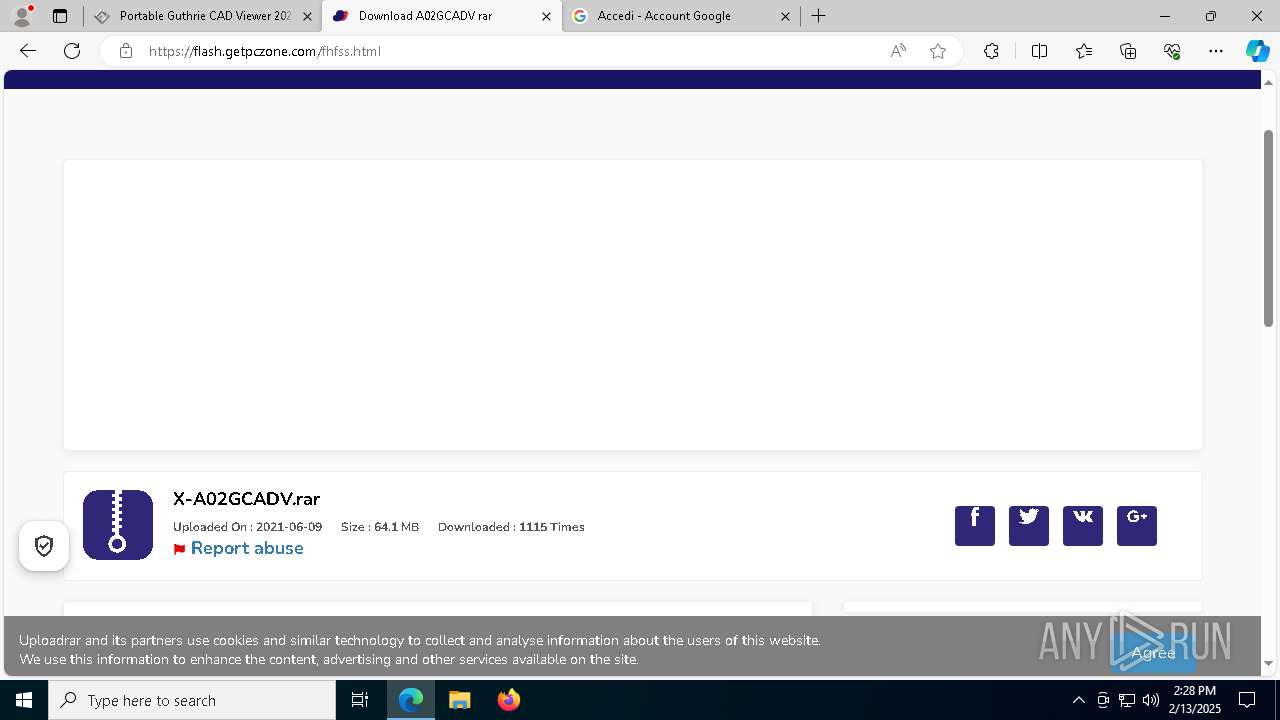This screenshot has height=720, width=1280.
Task: Share file on VK
Action: click(1083, 526)
